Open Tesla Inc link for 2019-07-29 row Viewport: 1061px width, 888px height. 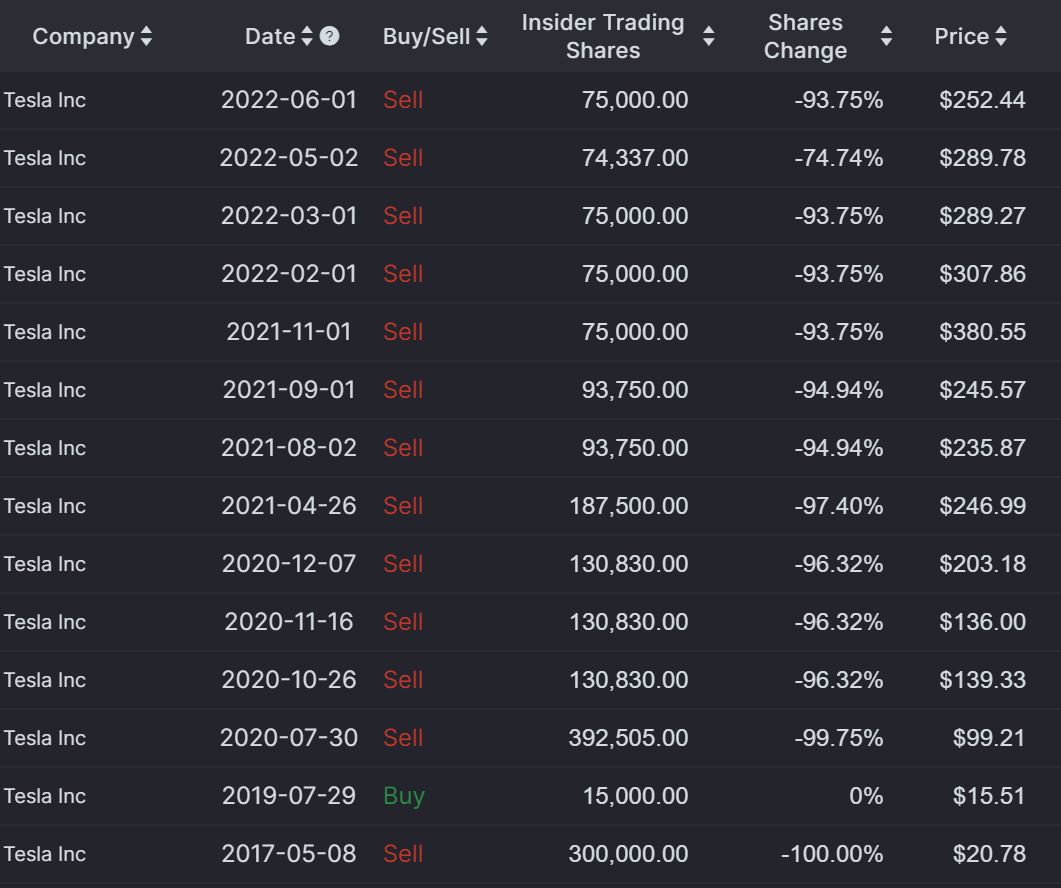[x=45, y=796]
